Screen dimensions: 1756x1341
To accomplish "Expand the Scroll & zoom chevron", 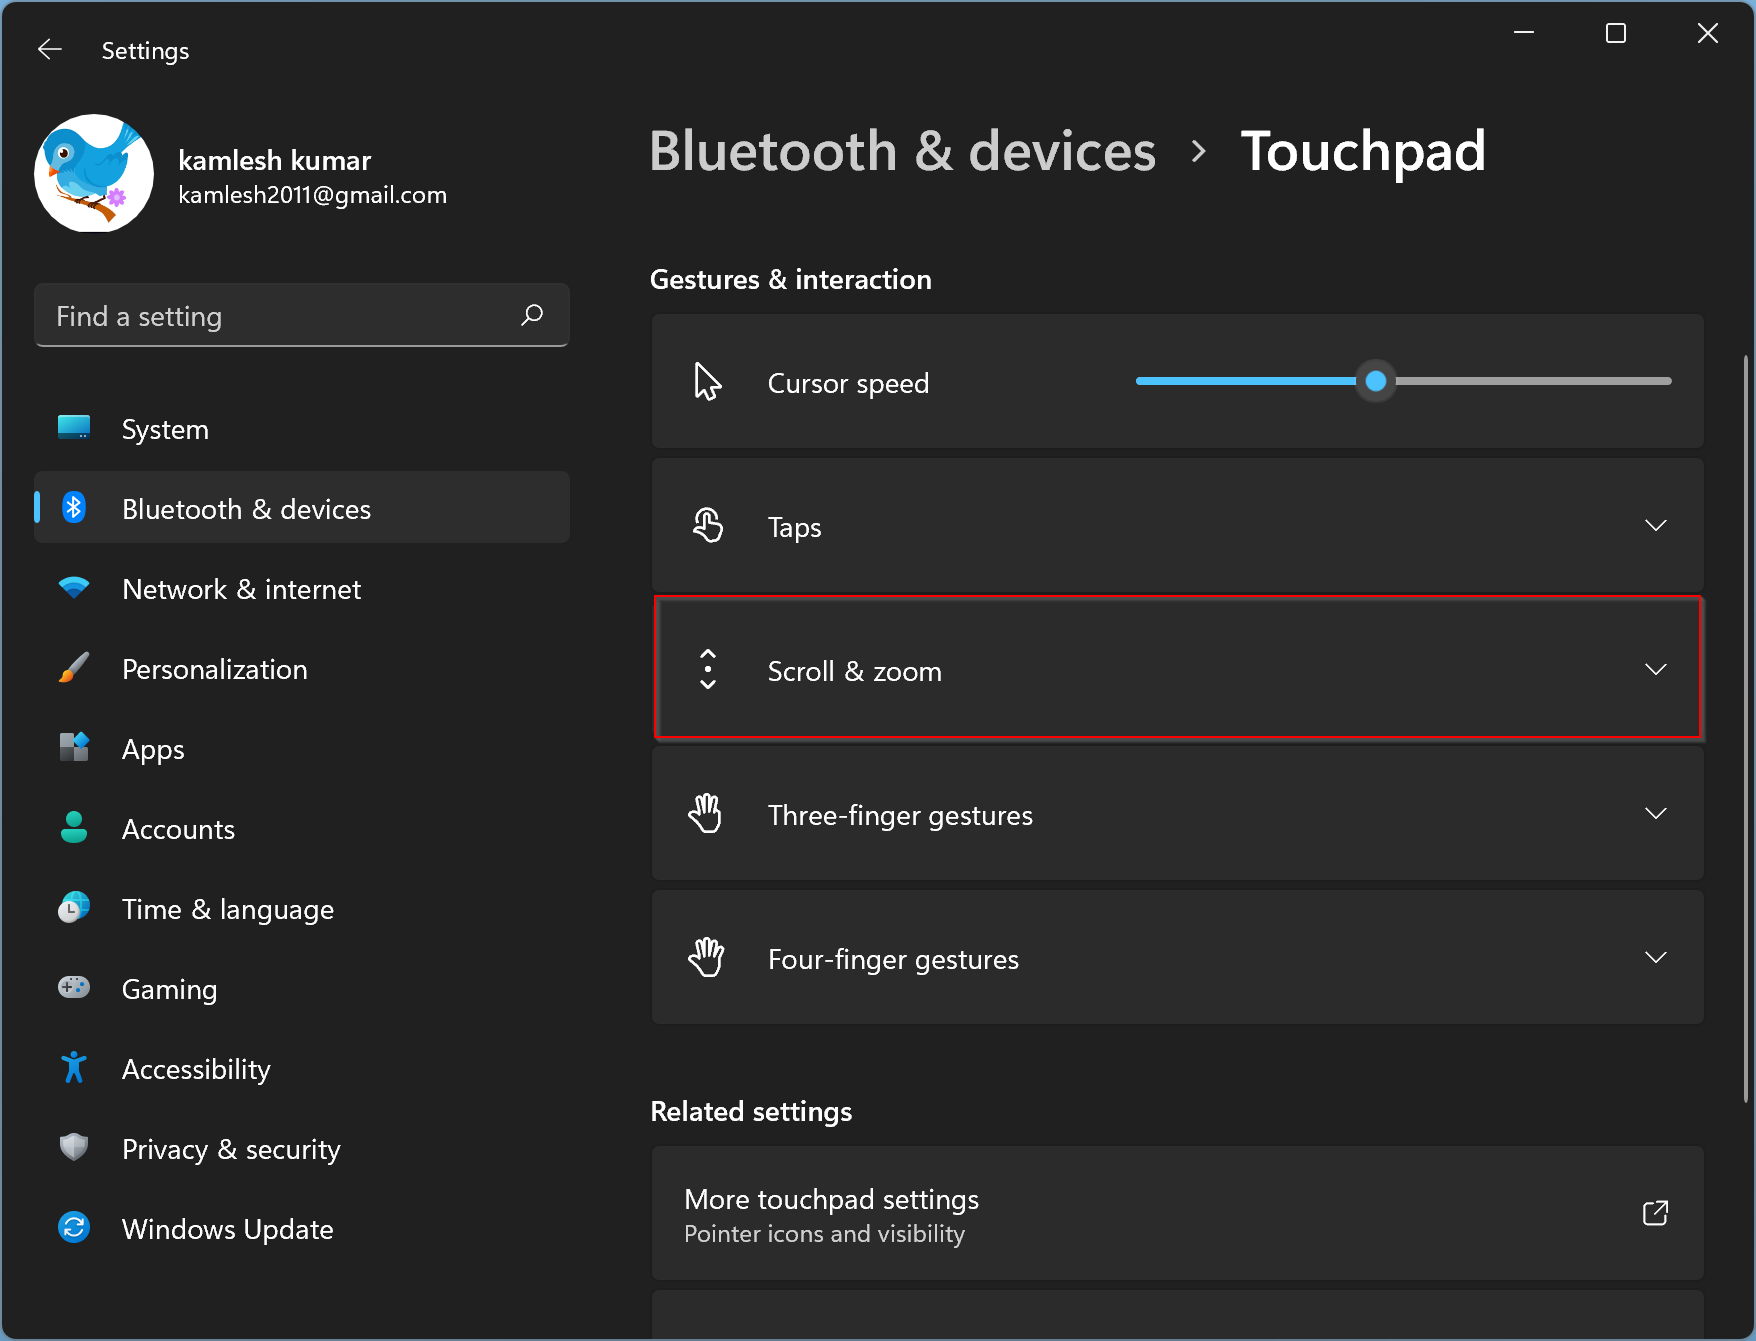I will pyautogui.click(x=1656, y=669).
